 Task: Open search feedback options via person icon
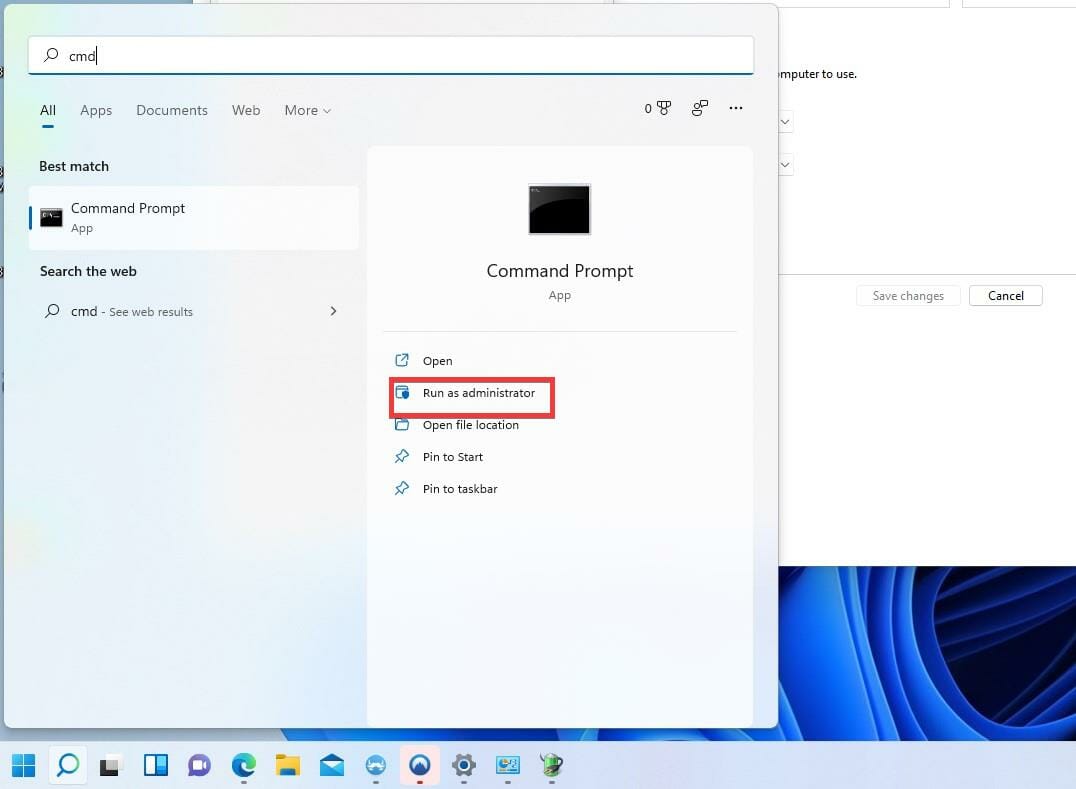pyautogui.click(x=699, y=107)
